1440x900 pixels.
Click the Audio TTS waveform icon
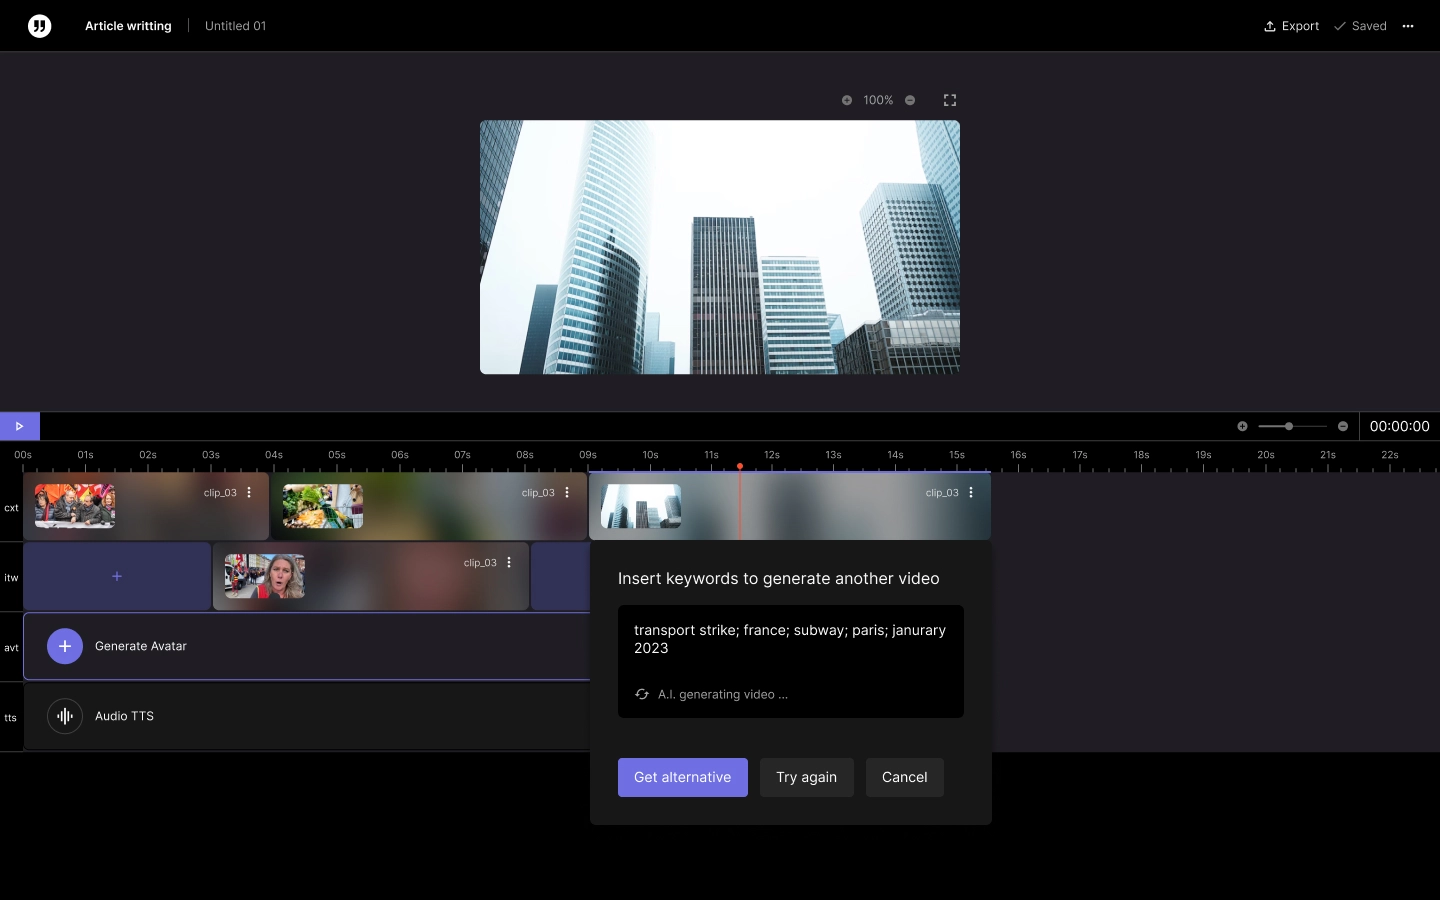pyautogui.click(x=64, y=716)
